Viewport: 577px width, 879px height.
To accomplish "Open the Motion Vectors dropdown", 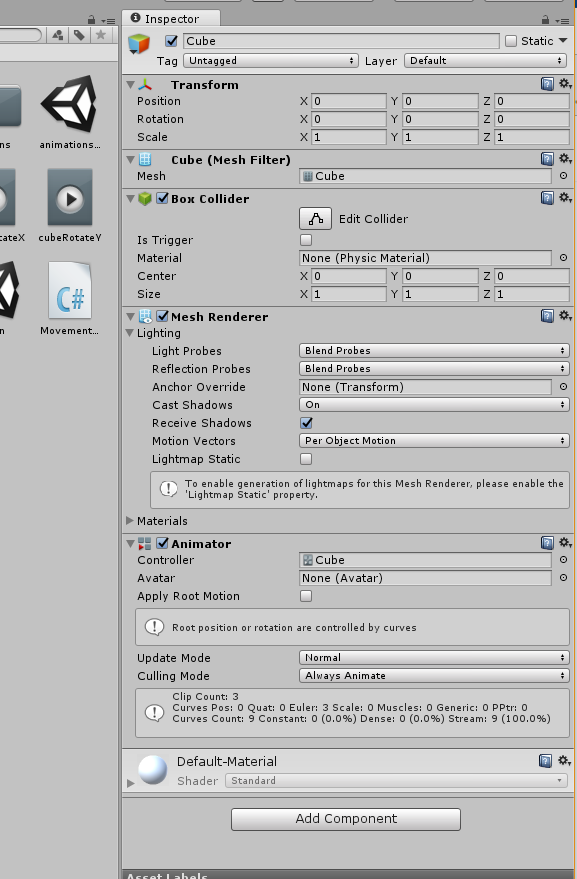I will point(434,441).
